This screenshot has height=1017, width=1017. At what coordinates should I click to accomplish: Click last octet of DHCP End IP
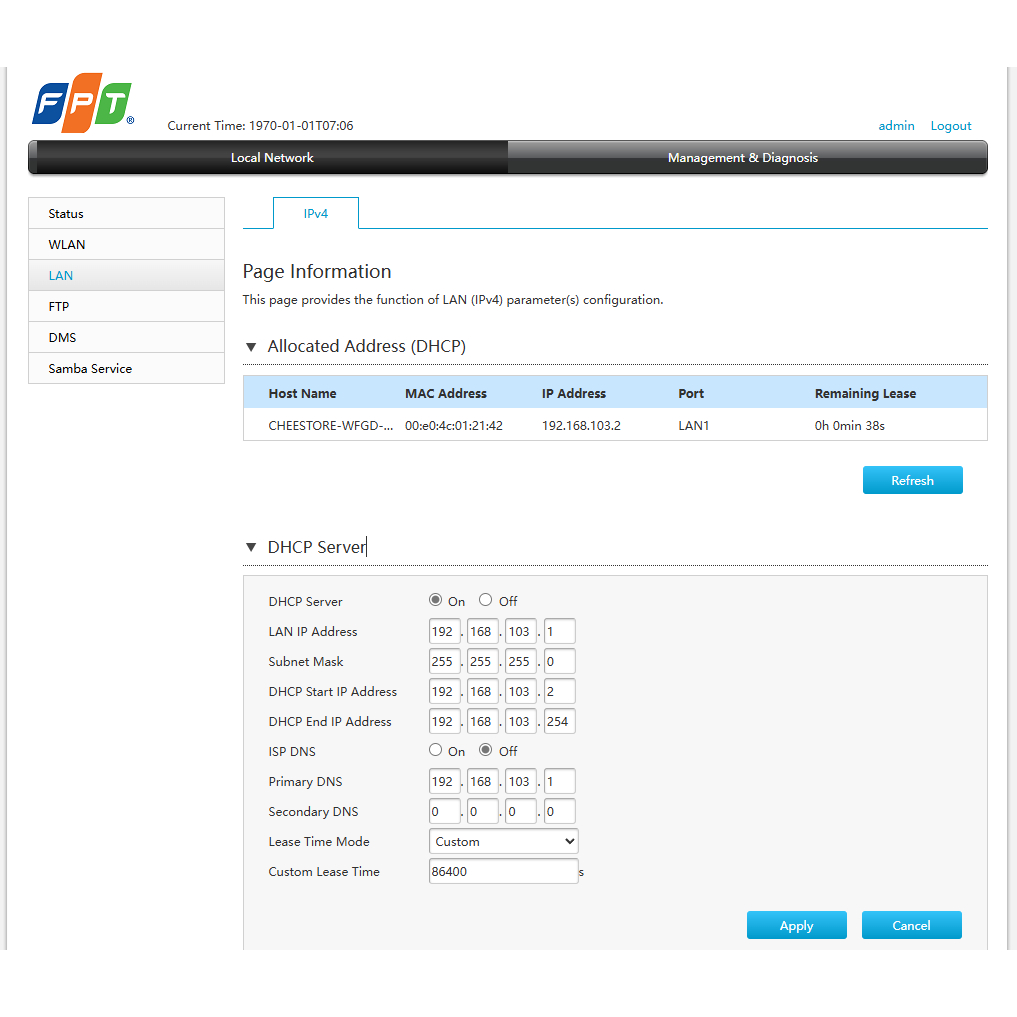tap(559, 722)
